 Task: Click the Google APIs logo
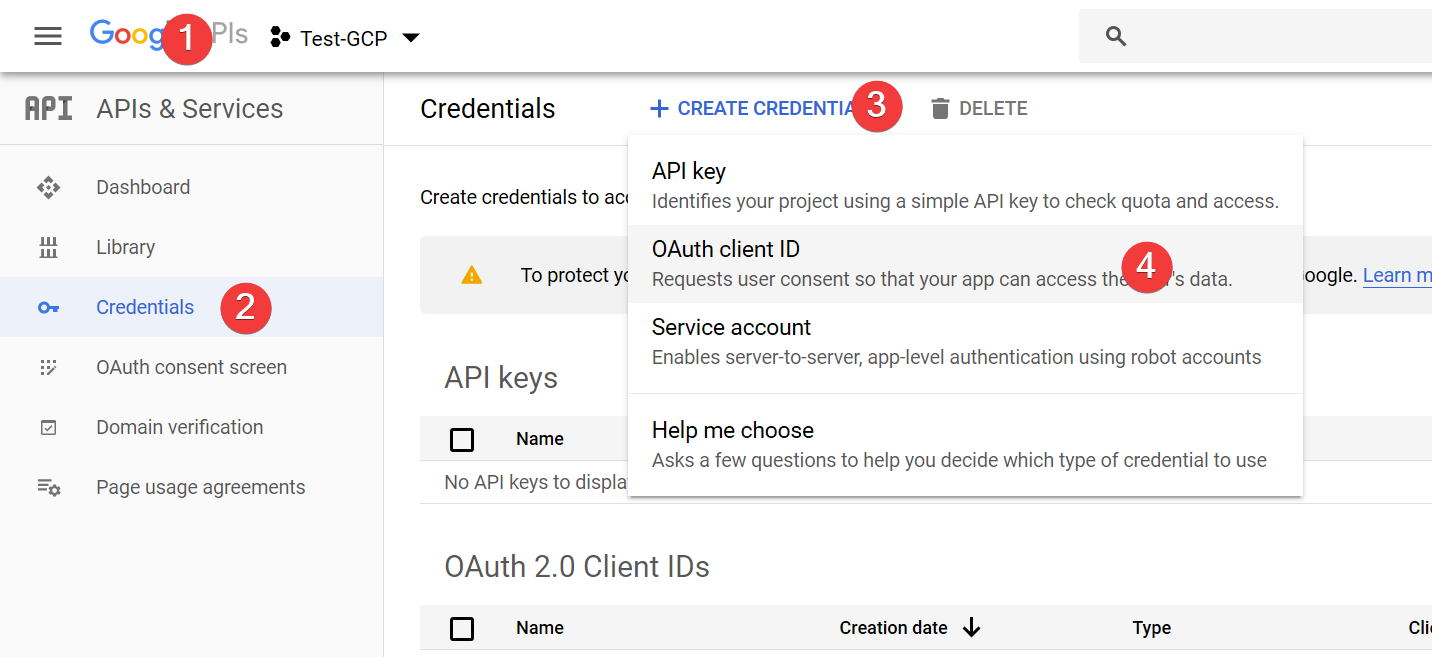pos(168,36)
